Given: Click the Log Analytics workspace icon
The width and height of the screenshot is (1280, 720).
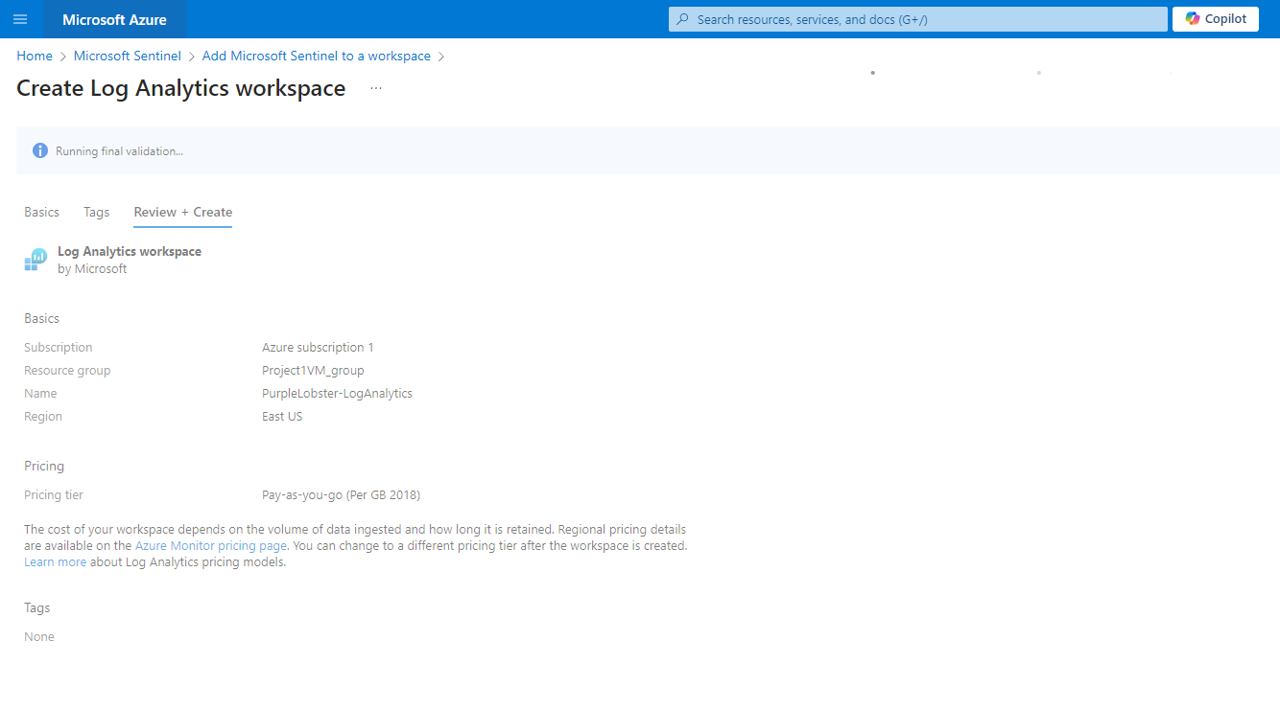Looking at the screenshot, I should 36,260.
